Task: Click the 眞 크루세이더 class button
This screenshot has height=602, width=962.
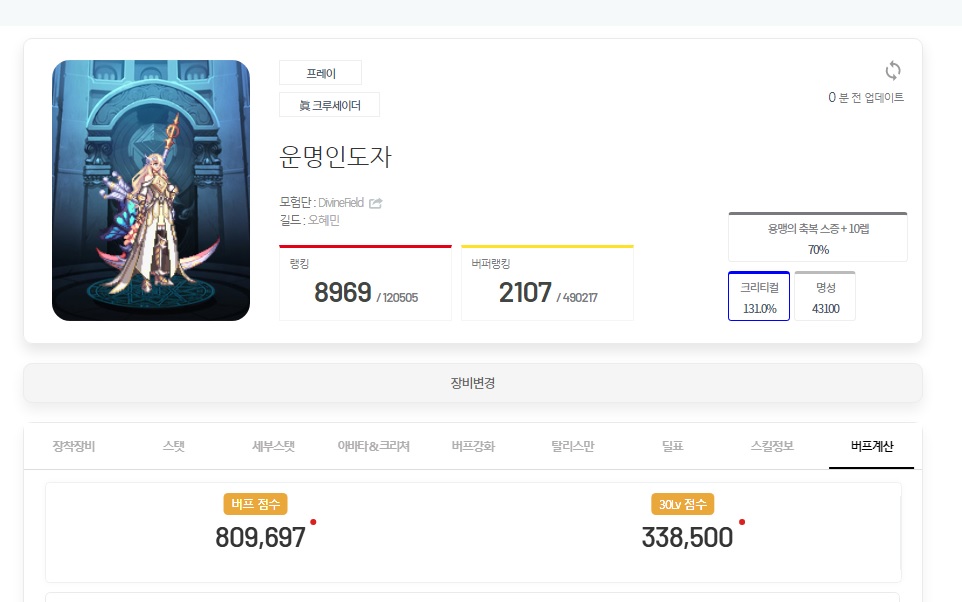Action: tap(329, 105)
